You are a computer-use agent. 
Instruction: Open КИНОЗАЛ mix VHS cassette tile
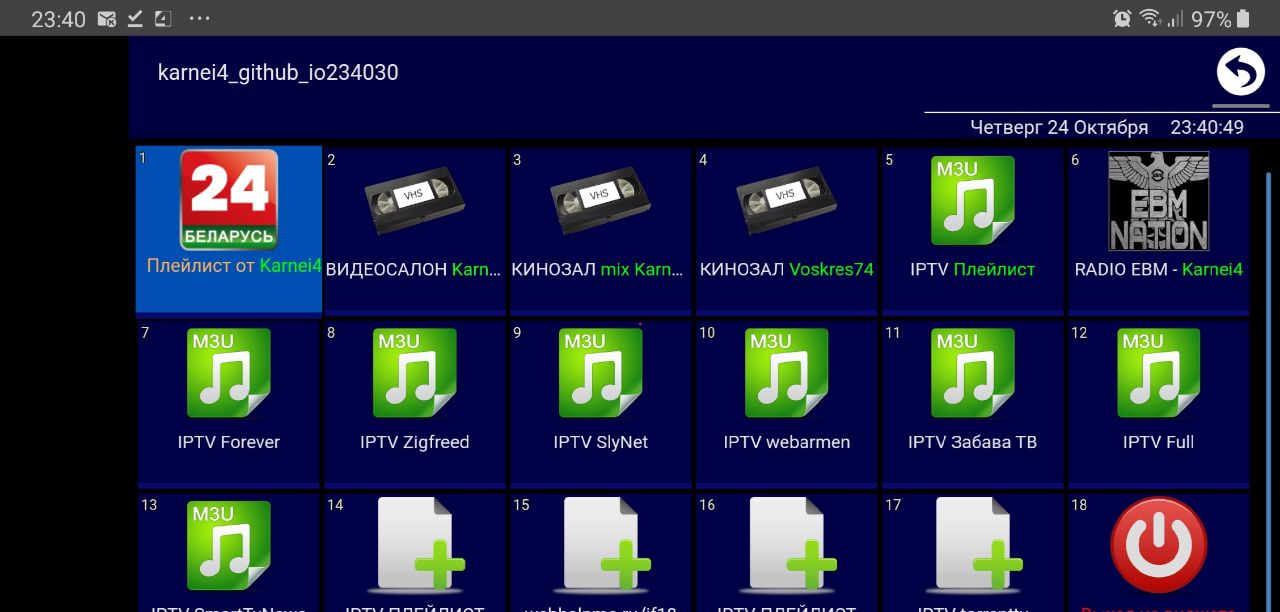point(601,230)
